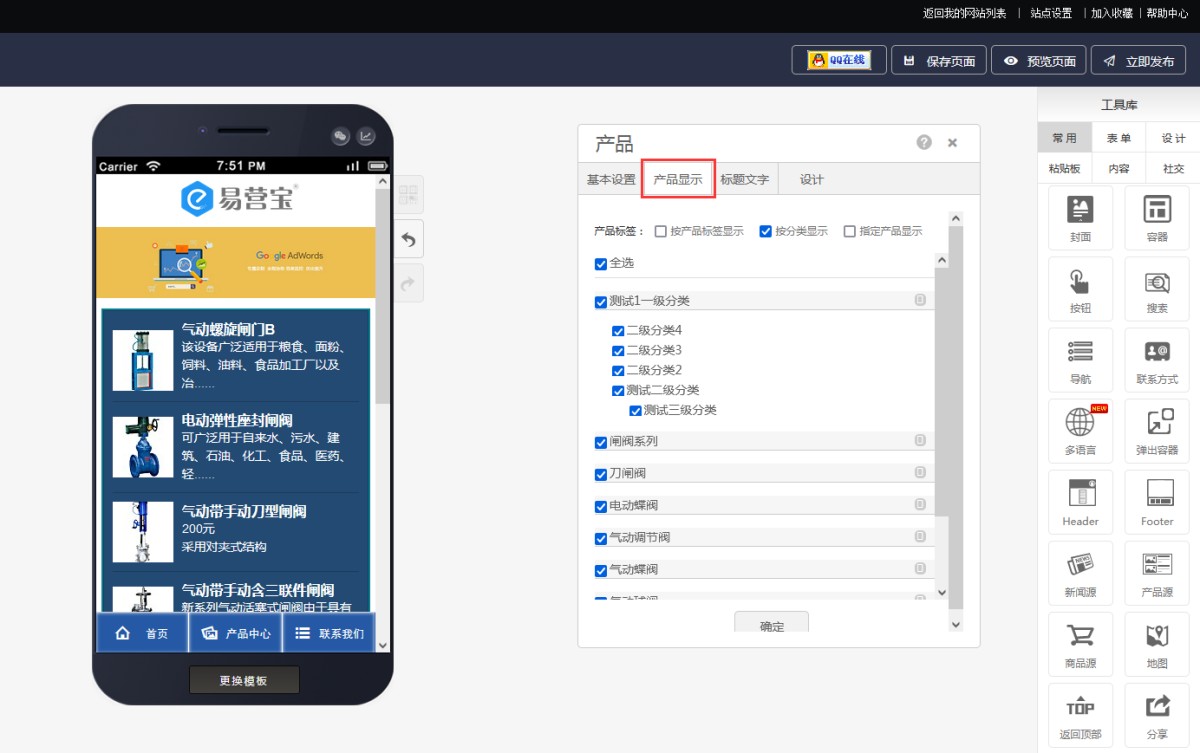
Task: Click 立即发布 publish now button
Action: [x=1138, y=61]
